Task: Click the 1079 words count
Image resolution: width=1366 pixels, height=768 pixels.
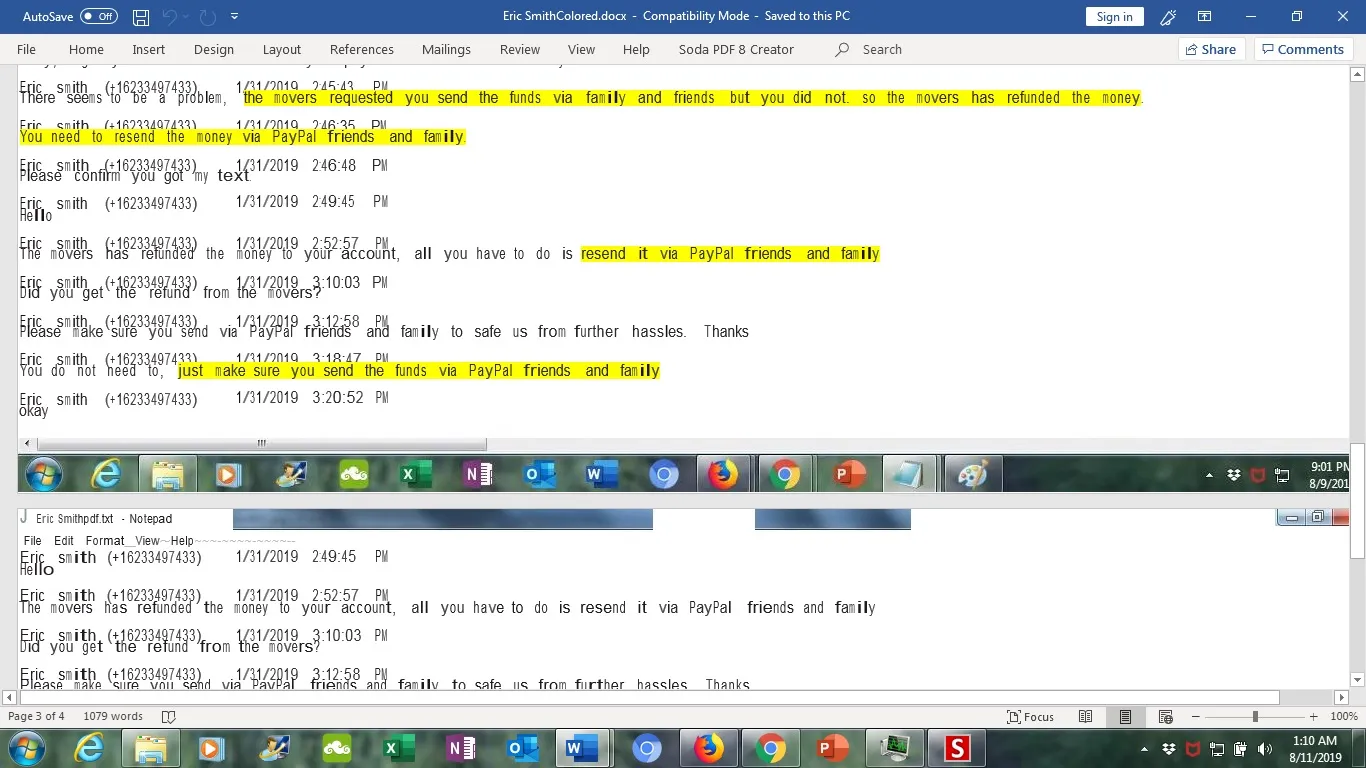Action: (x=113, y=716)
